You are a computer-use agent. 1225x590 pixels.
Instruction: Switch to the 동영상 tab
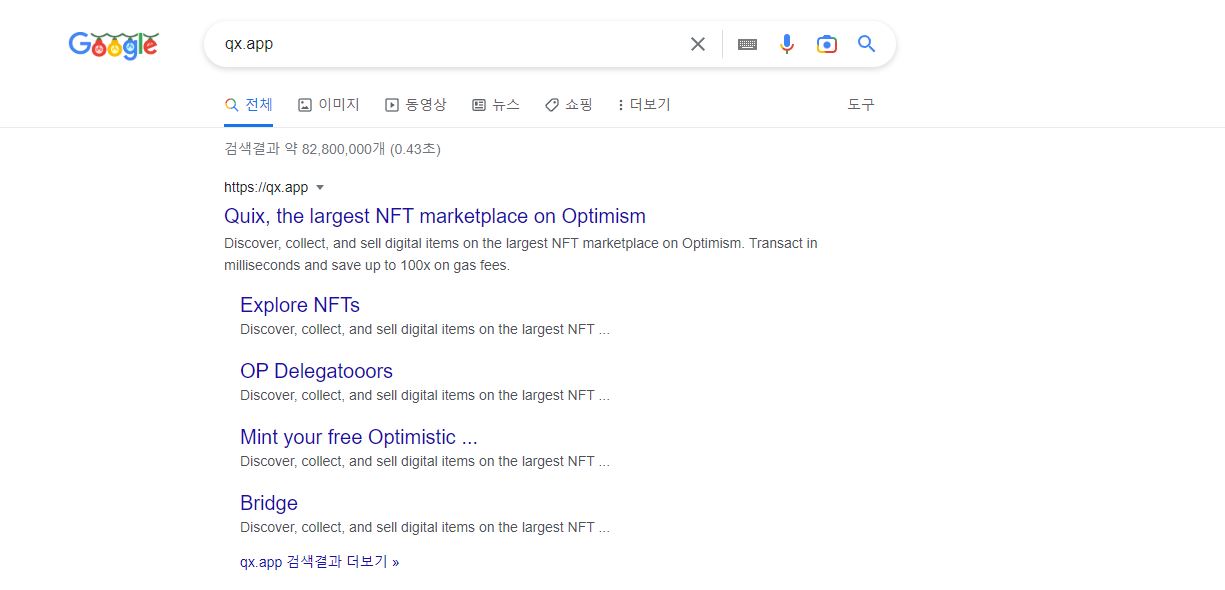(x=416, y=104)
